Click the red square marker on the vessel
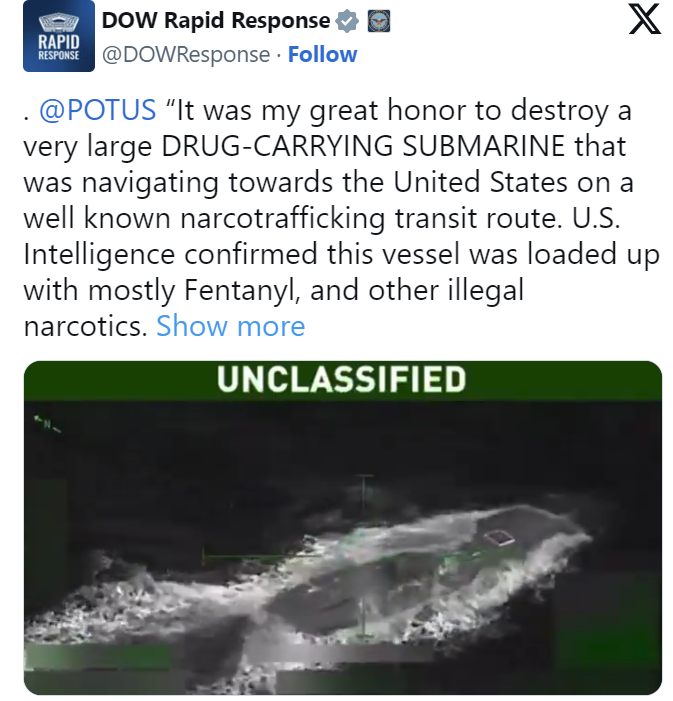The height and width of the screenshot is (701, 673). [499, 537]
